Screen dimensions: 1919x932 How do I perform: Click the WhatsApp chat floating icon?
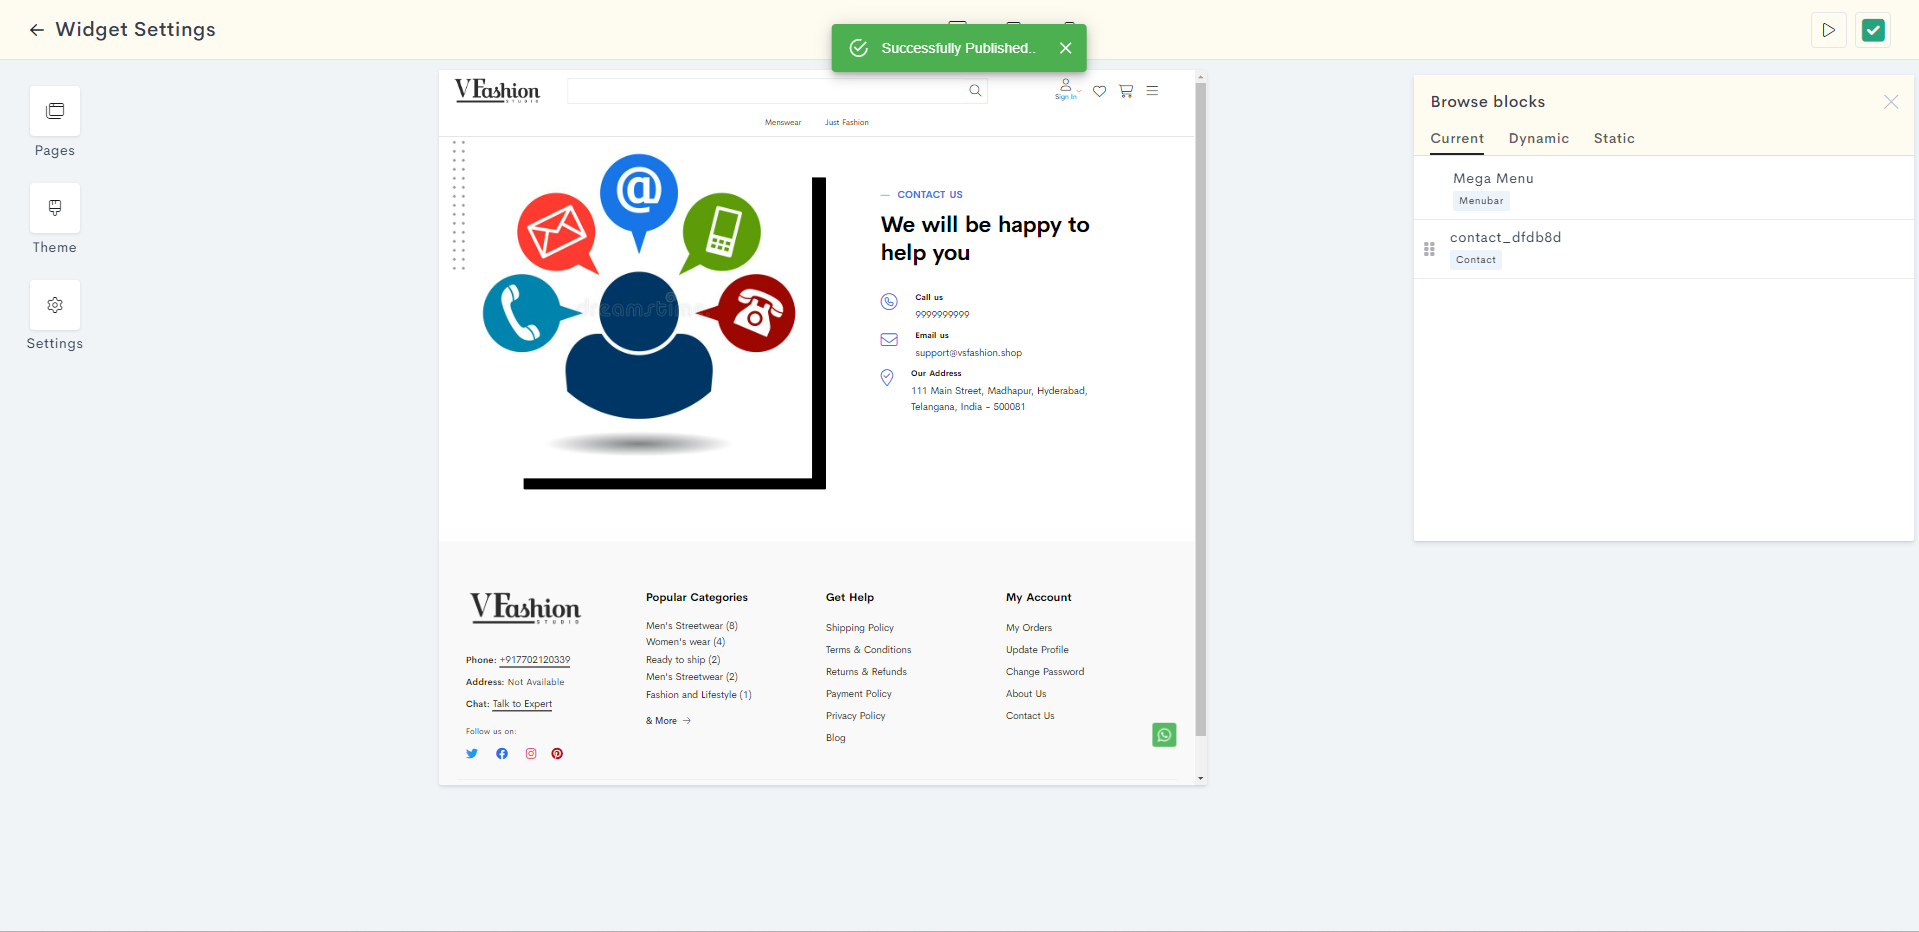point(1164,735)
